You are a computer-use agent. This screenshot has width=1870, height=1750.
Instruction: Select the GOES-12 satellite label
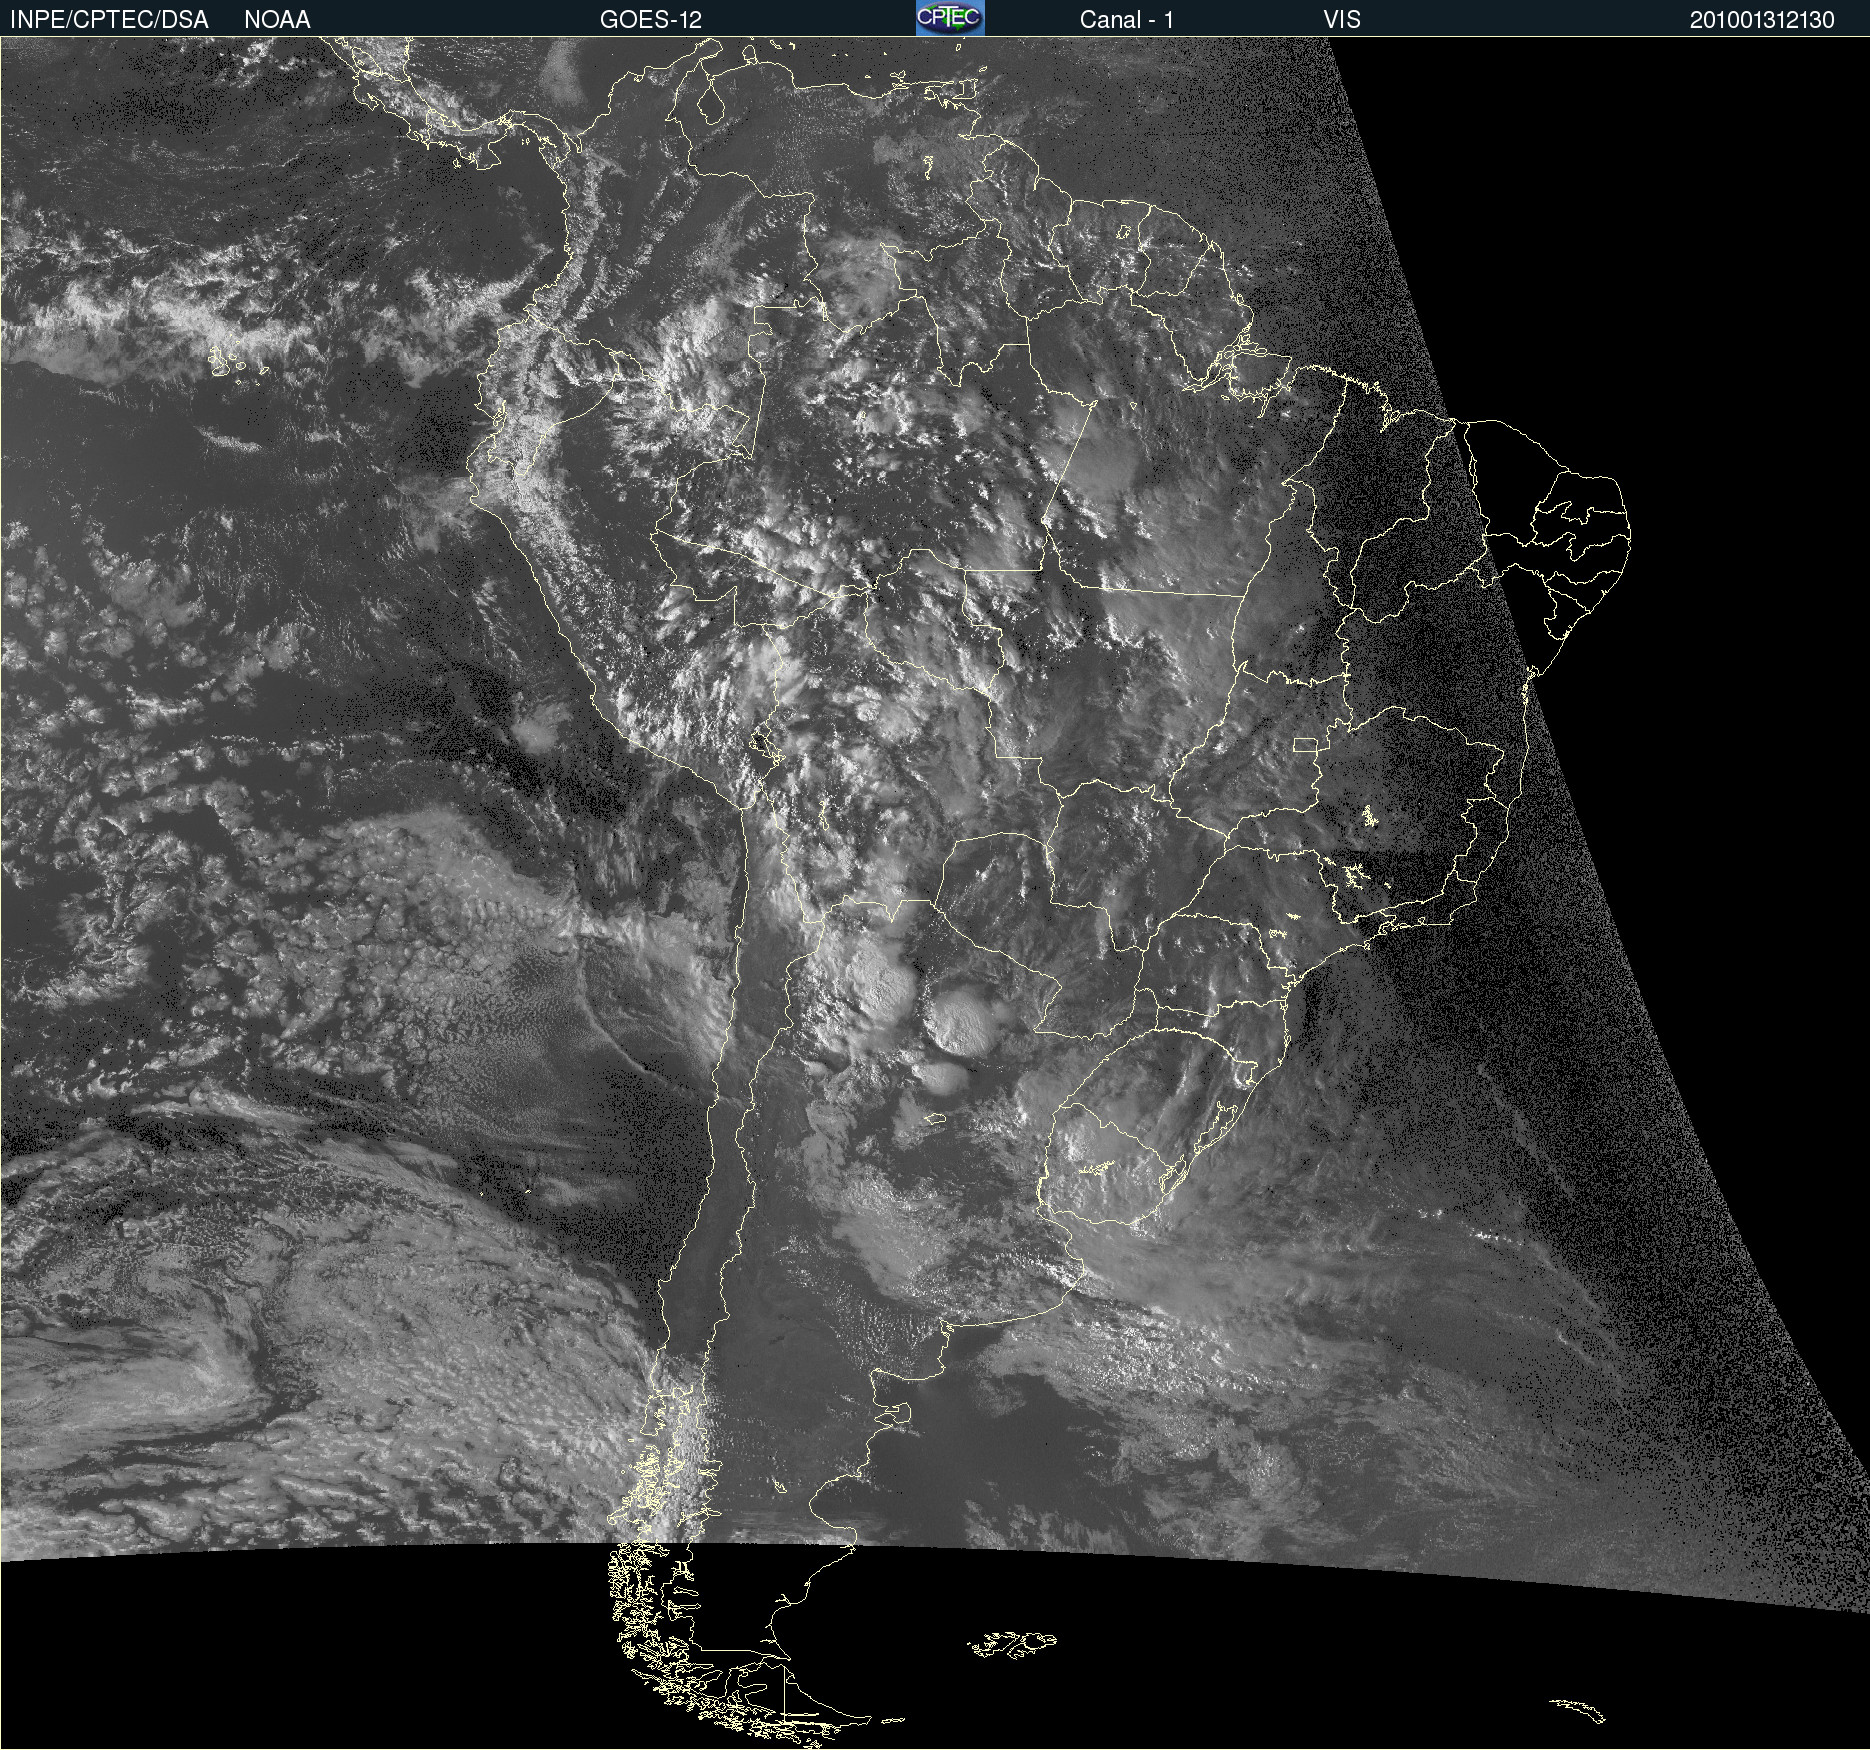tap(651, 19)
